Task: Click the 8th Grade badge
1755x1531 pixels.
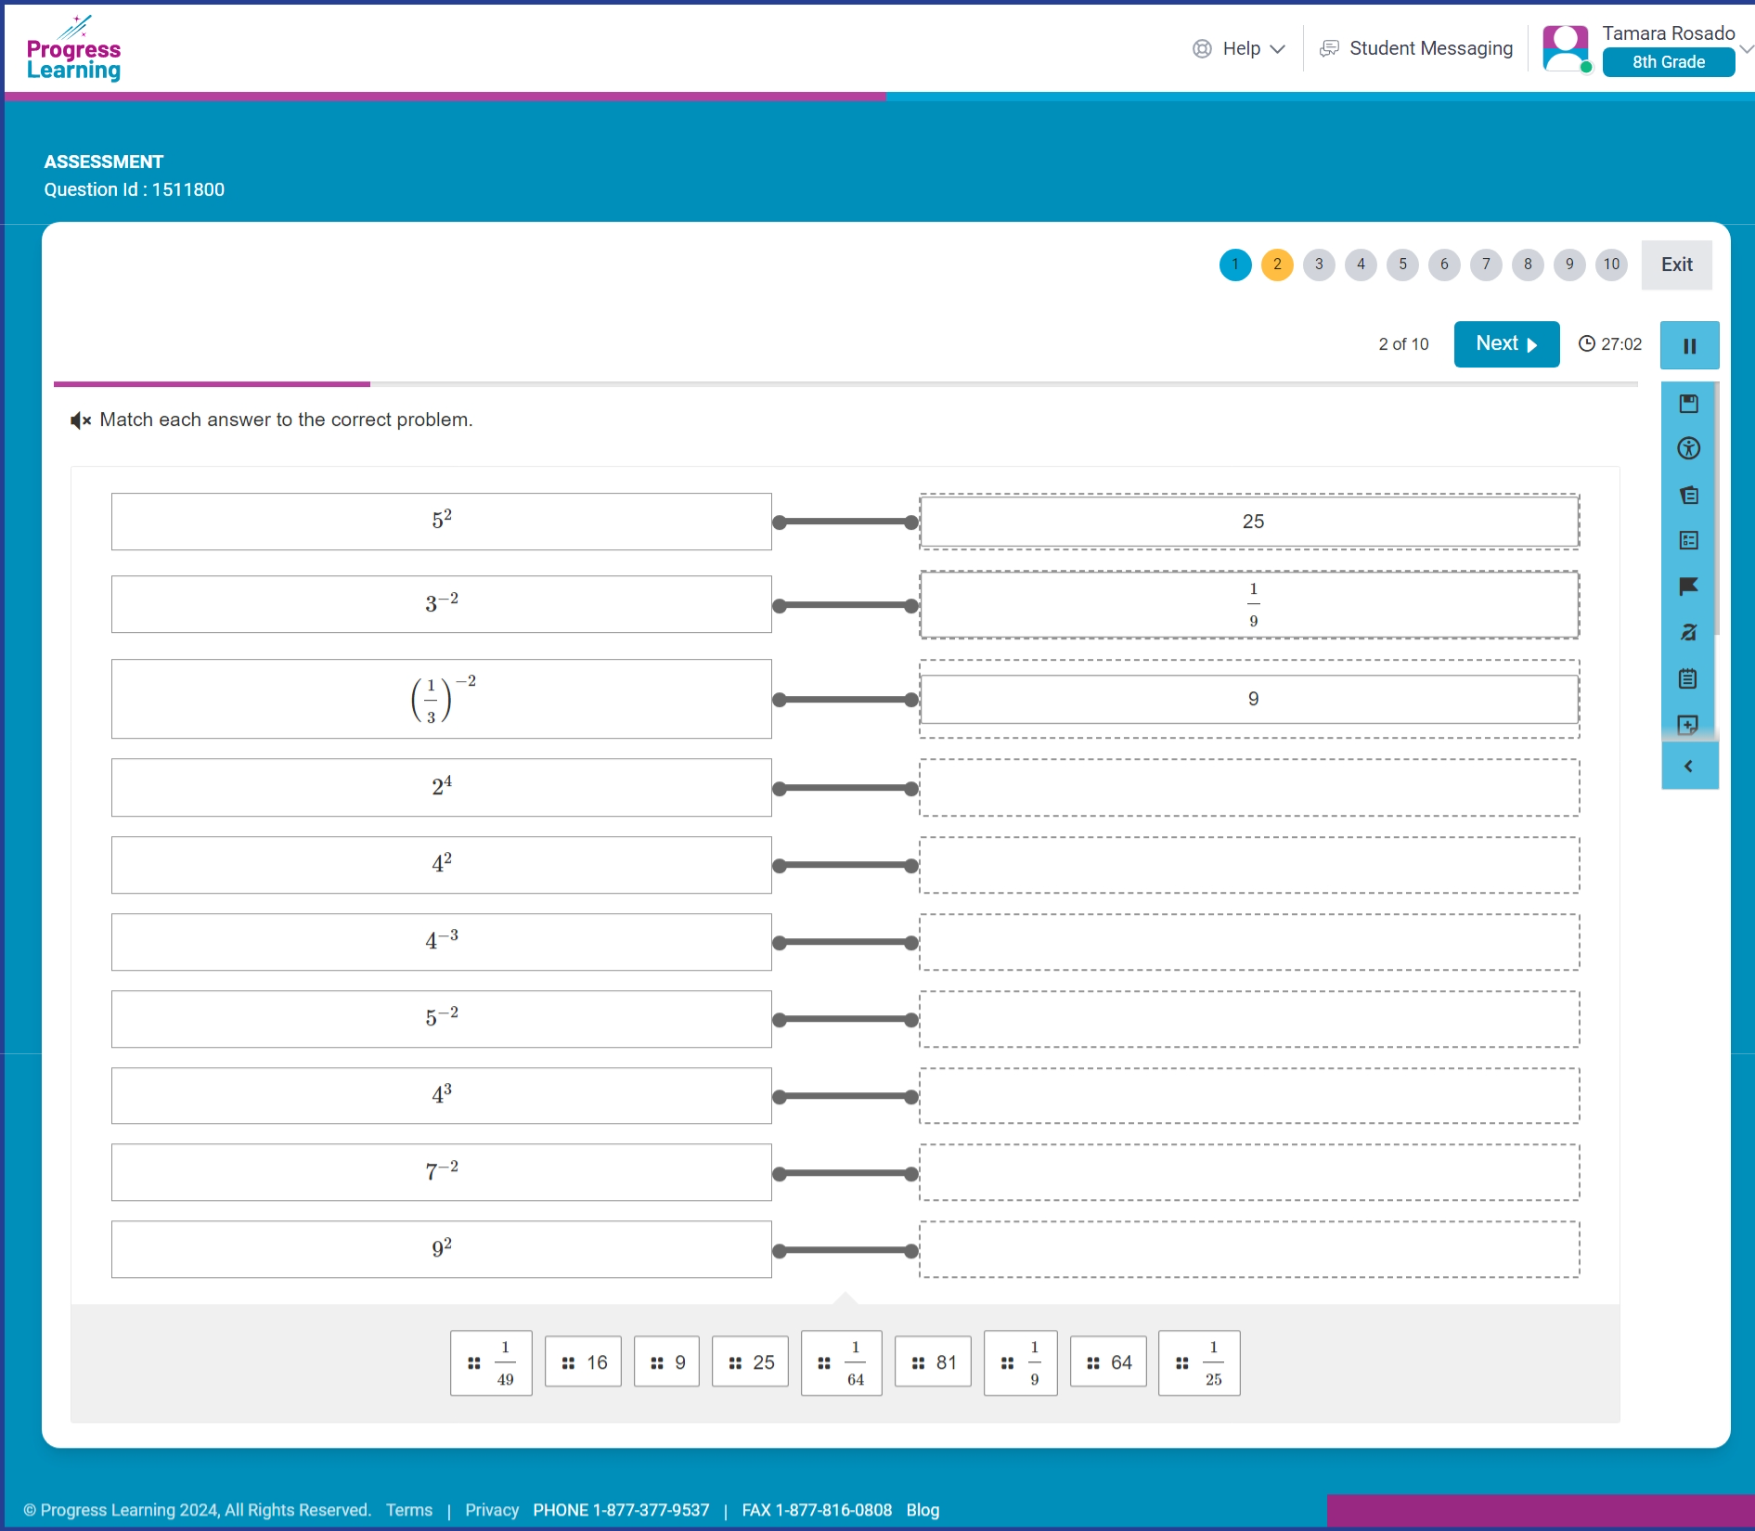Action: 1668,62
